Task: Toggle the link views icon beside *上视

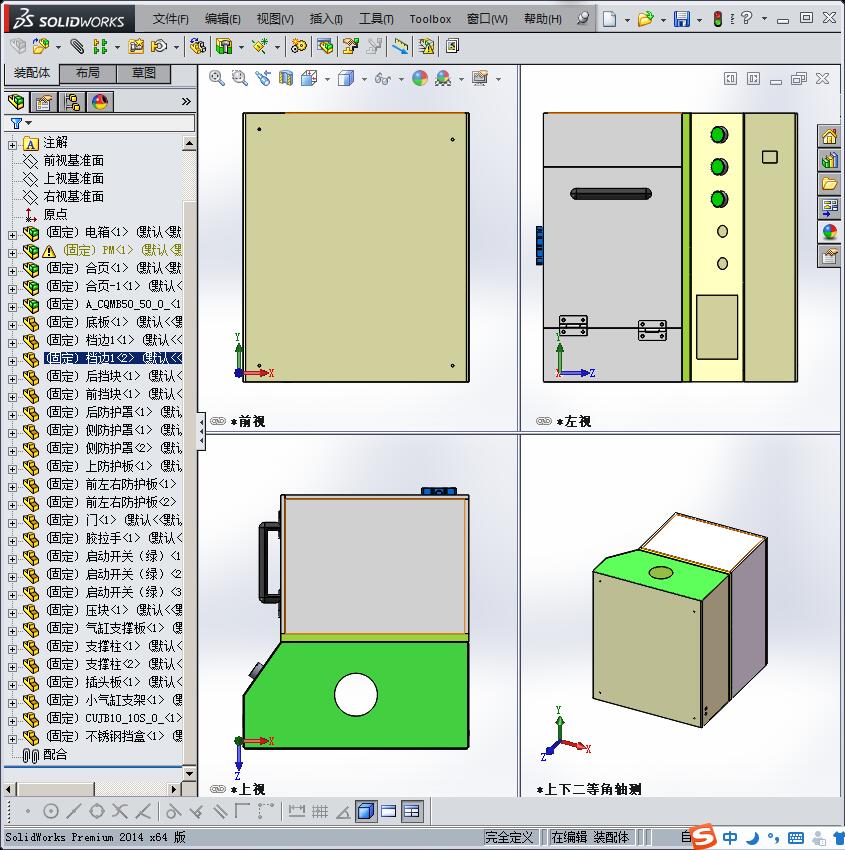Action: [x=218, y=789]
